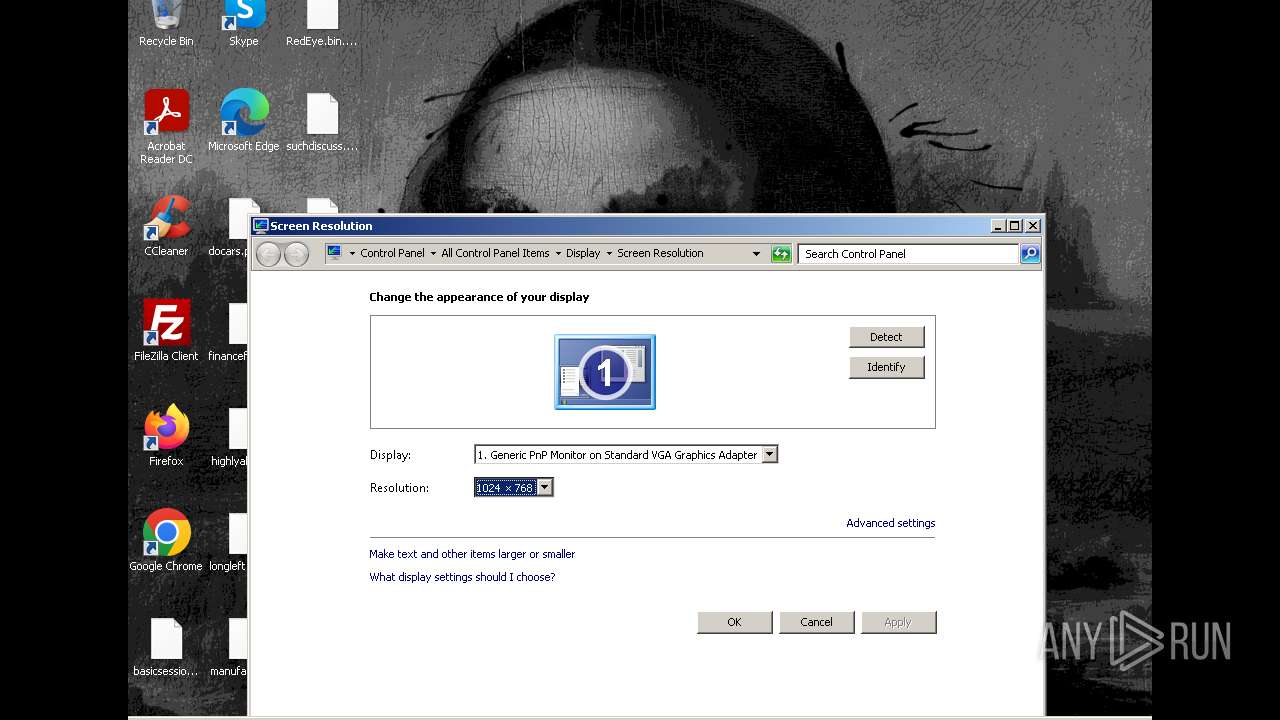Screen dimensions: 1280x720
Task: Launch the Microsoft Edge desktop shortcut
Action: [x=244, y=120]
